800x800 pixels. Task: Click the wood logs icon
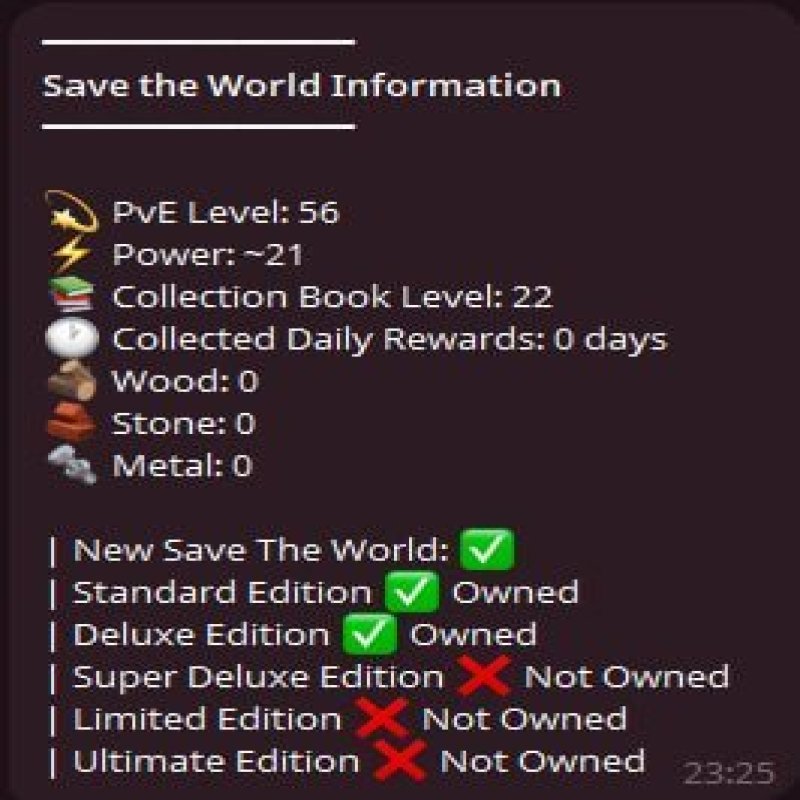click(72, 381)
